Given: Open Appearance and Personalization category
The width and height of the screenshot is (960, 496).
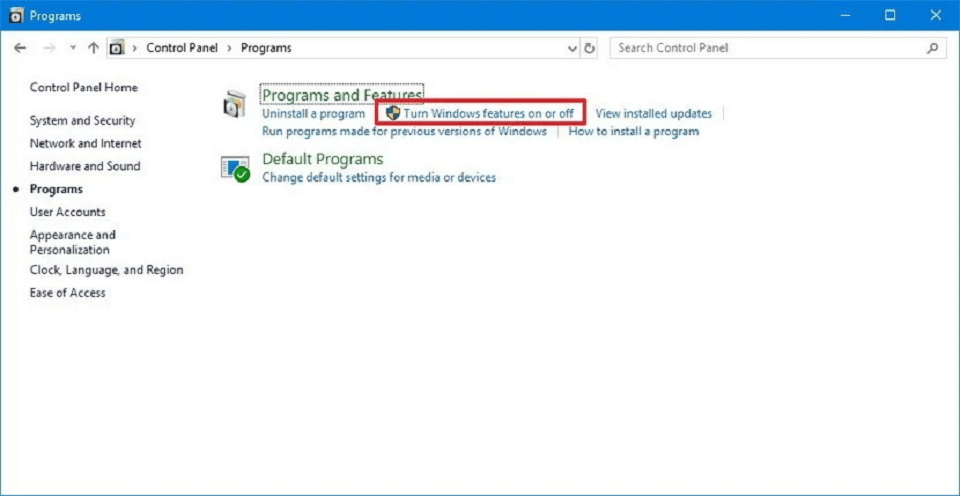Looking at the screenshot, I should click(72, 242).
